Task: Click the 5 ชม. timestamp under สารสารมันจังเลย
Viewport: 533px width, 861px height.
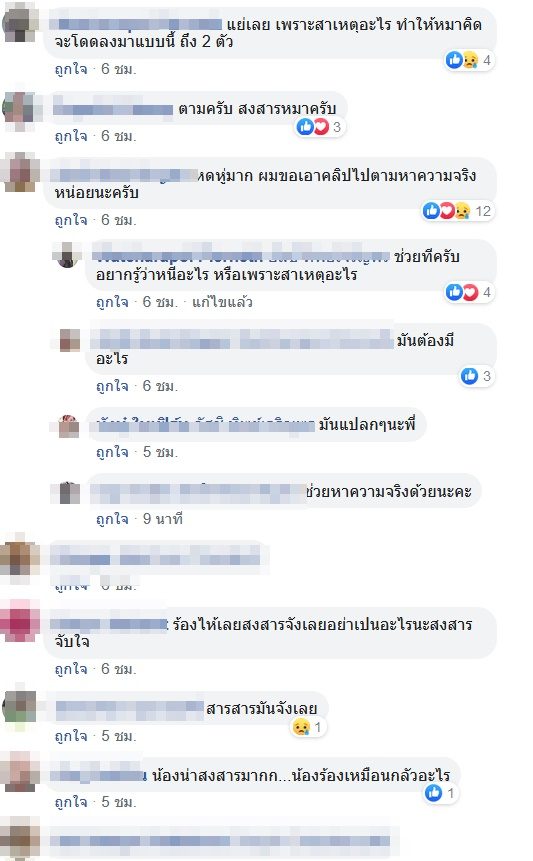Action: [119, 736]
